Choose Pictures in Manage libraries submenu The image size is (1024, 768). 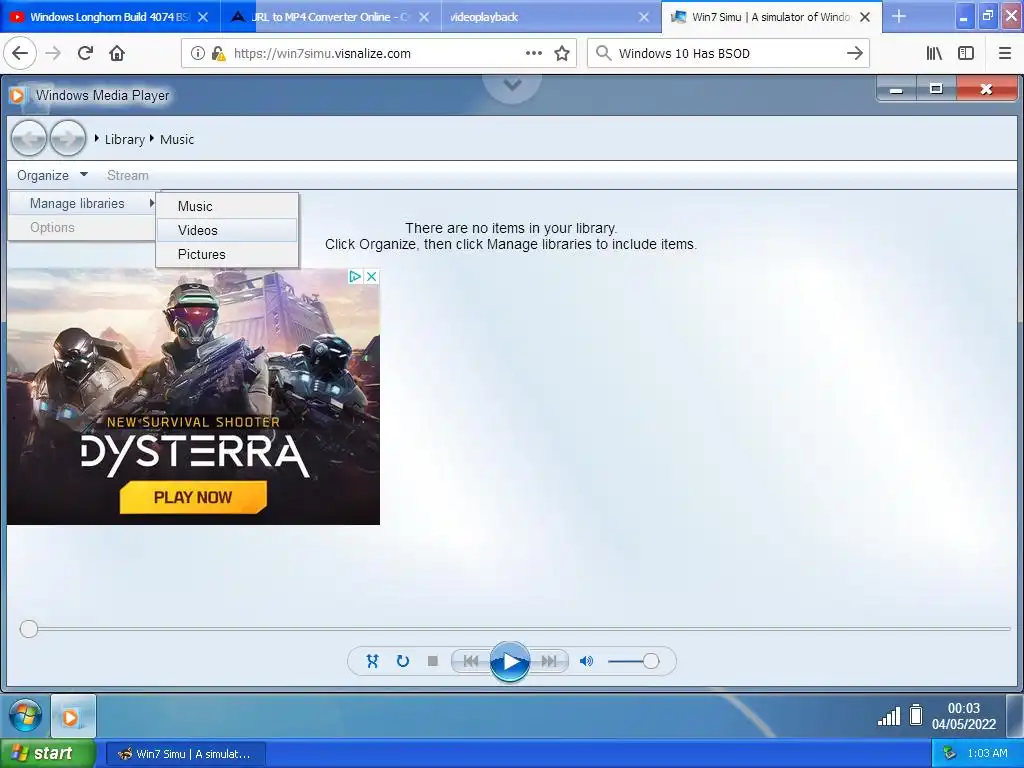pos(227,254)
